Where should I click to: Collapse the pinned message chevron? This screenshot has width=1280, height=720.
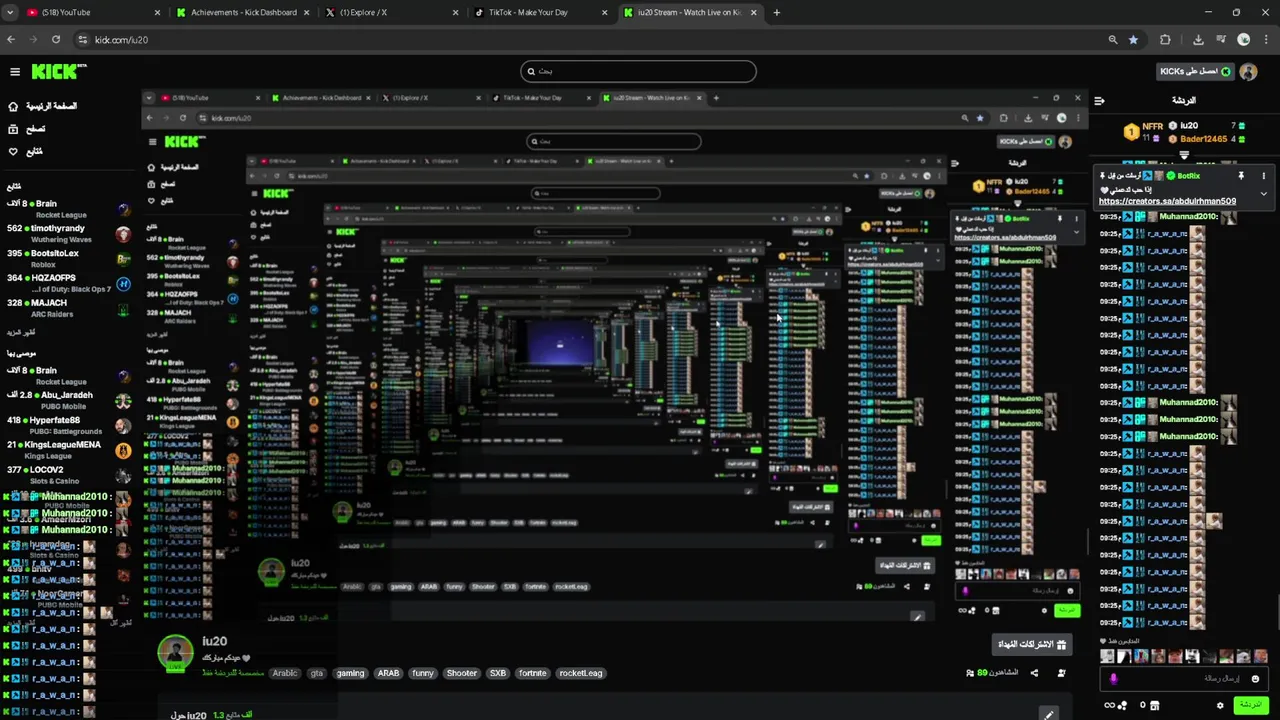click(x=1263, y=194)
